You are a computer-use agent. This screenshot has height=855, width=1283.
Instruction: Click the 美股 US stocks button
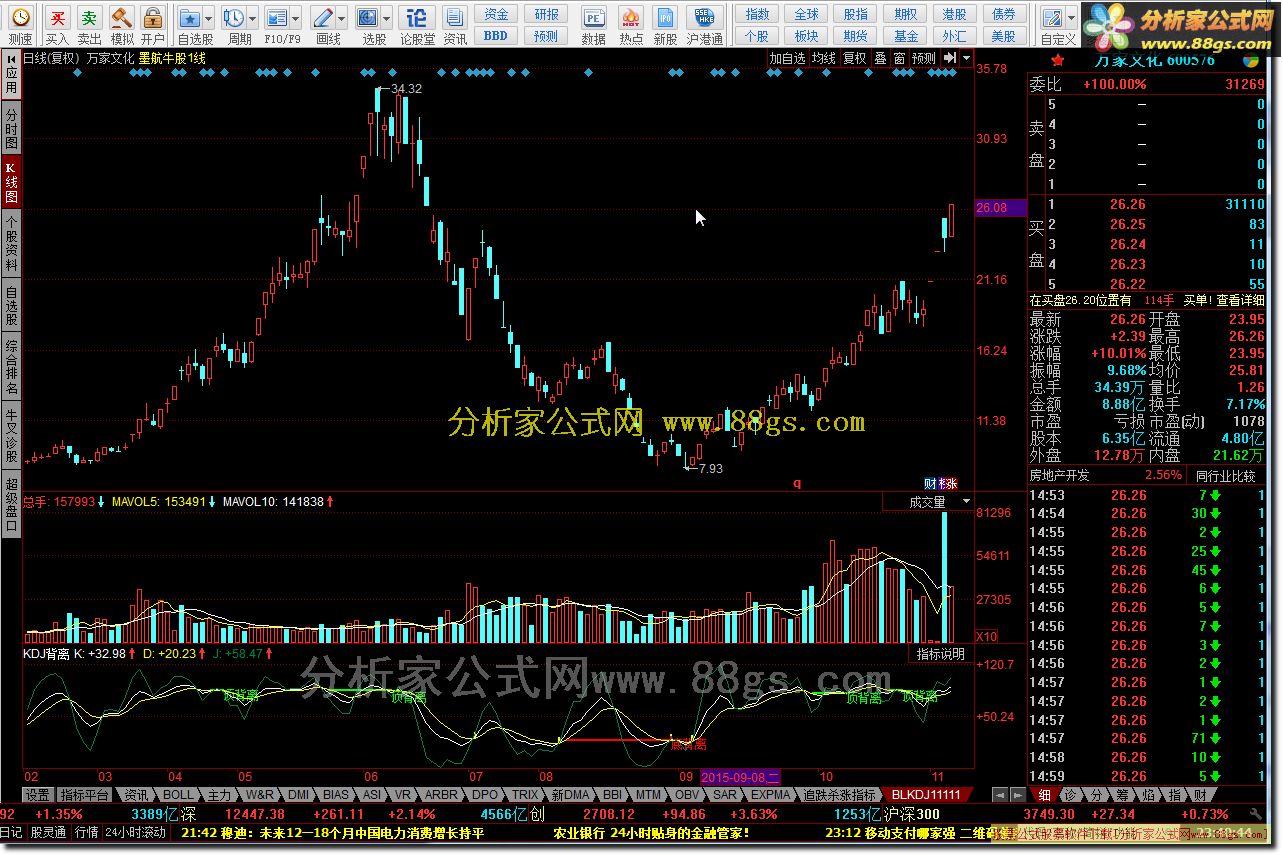pyautogui.click(x=1004, y=35)
